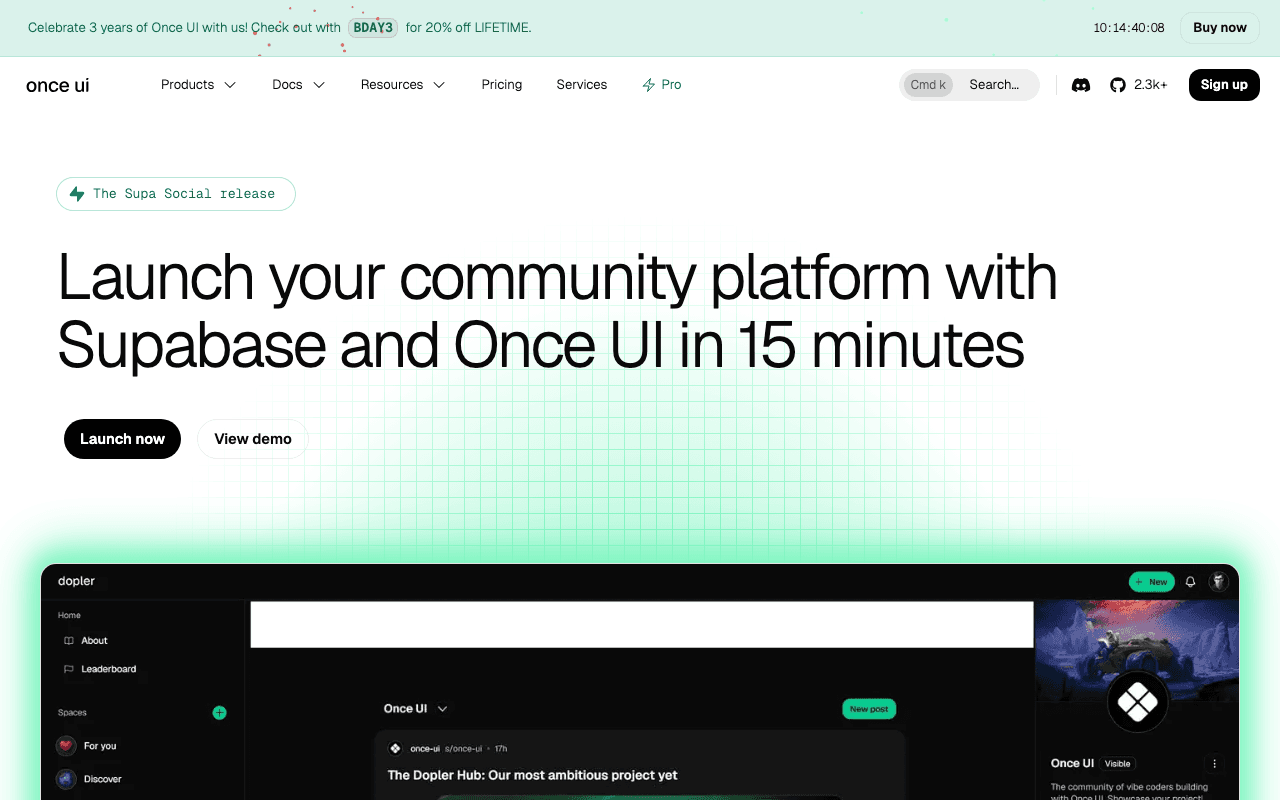Click the 10:14:40:08 countdown timer
The image size is (1280, 800).
click(x=1129, y=28)
